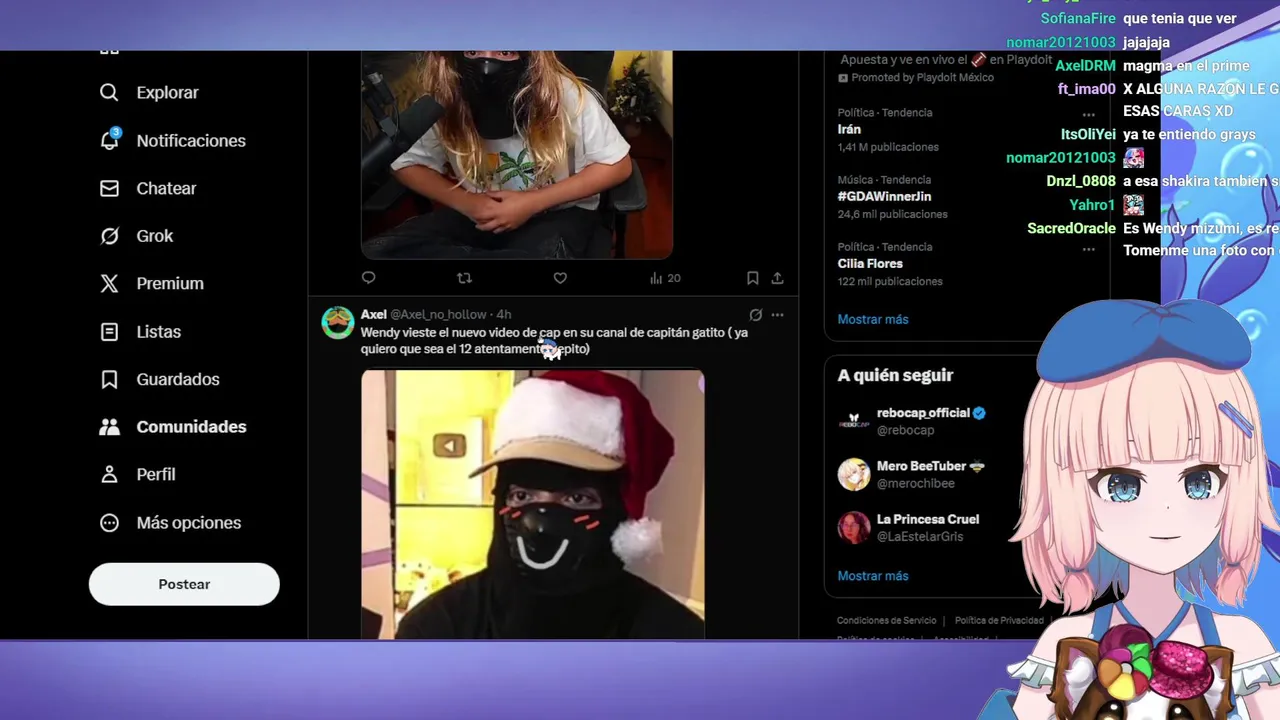Click the Postear button

pos(184,584)
